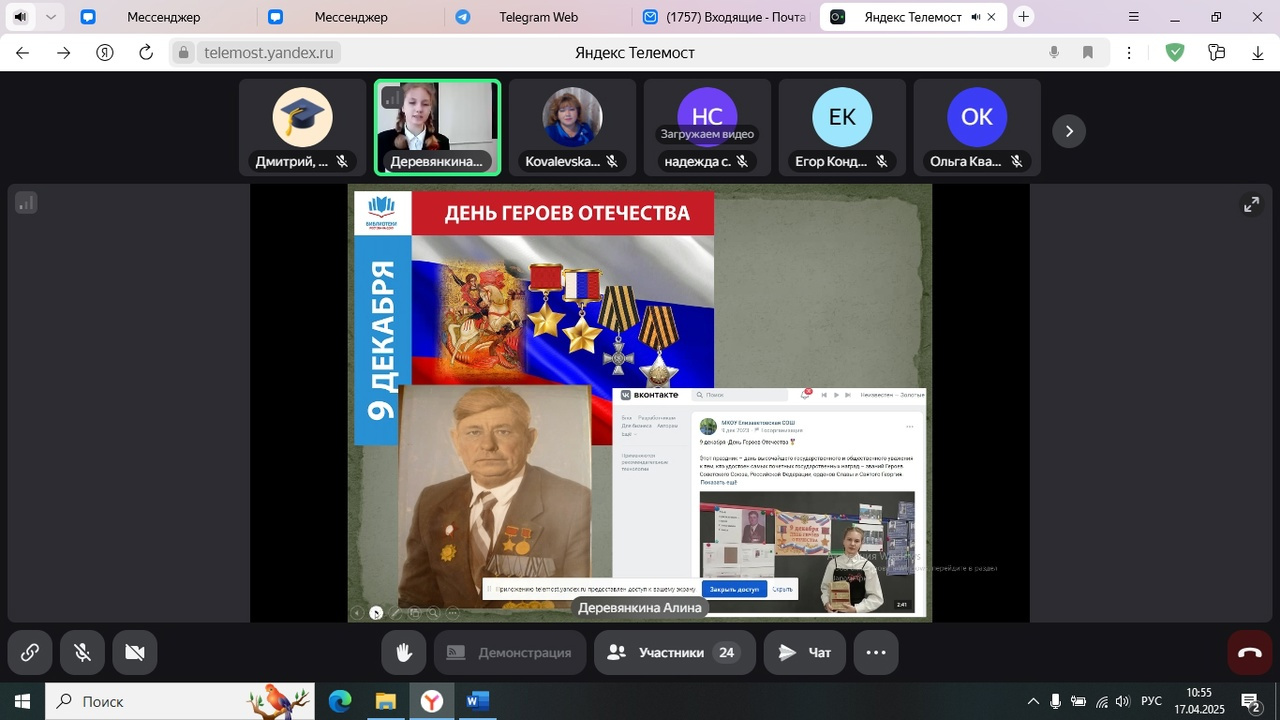Click the copy meeting link icon
The height and width of the screenshot is (720, 1280).
30,652
